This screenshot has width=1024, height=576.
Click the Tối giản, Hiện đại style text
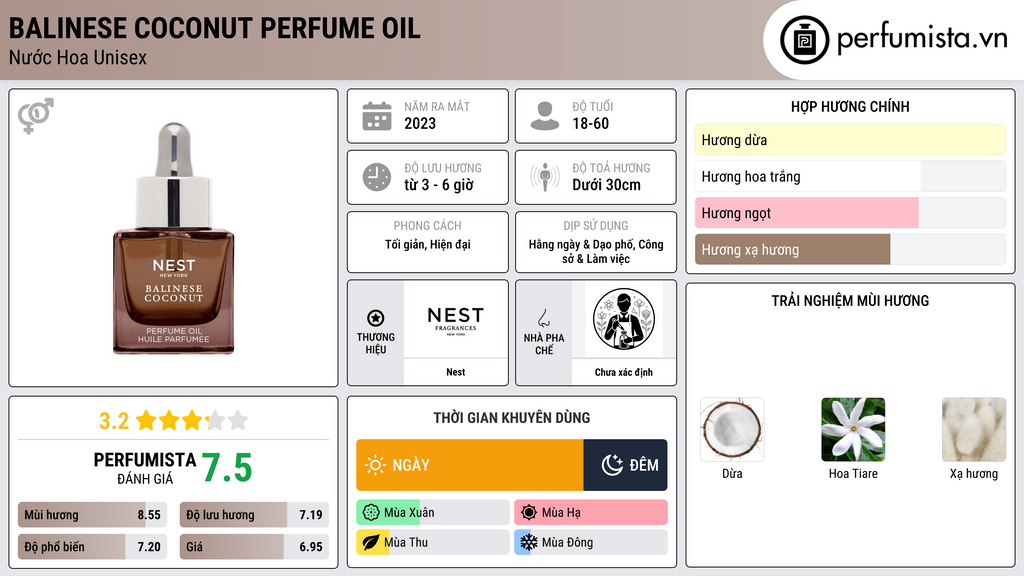pos(428,244)
